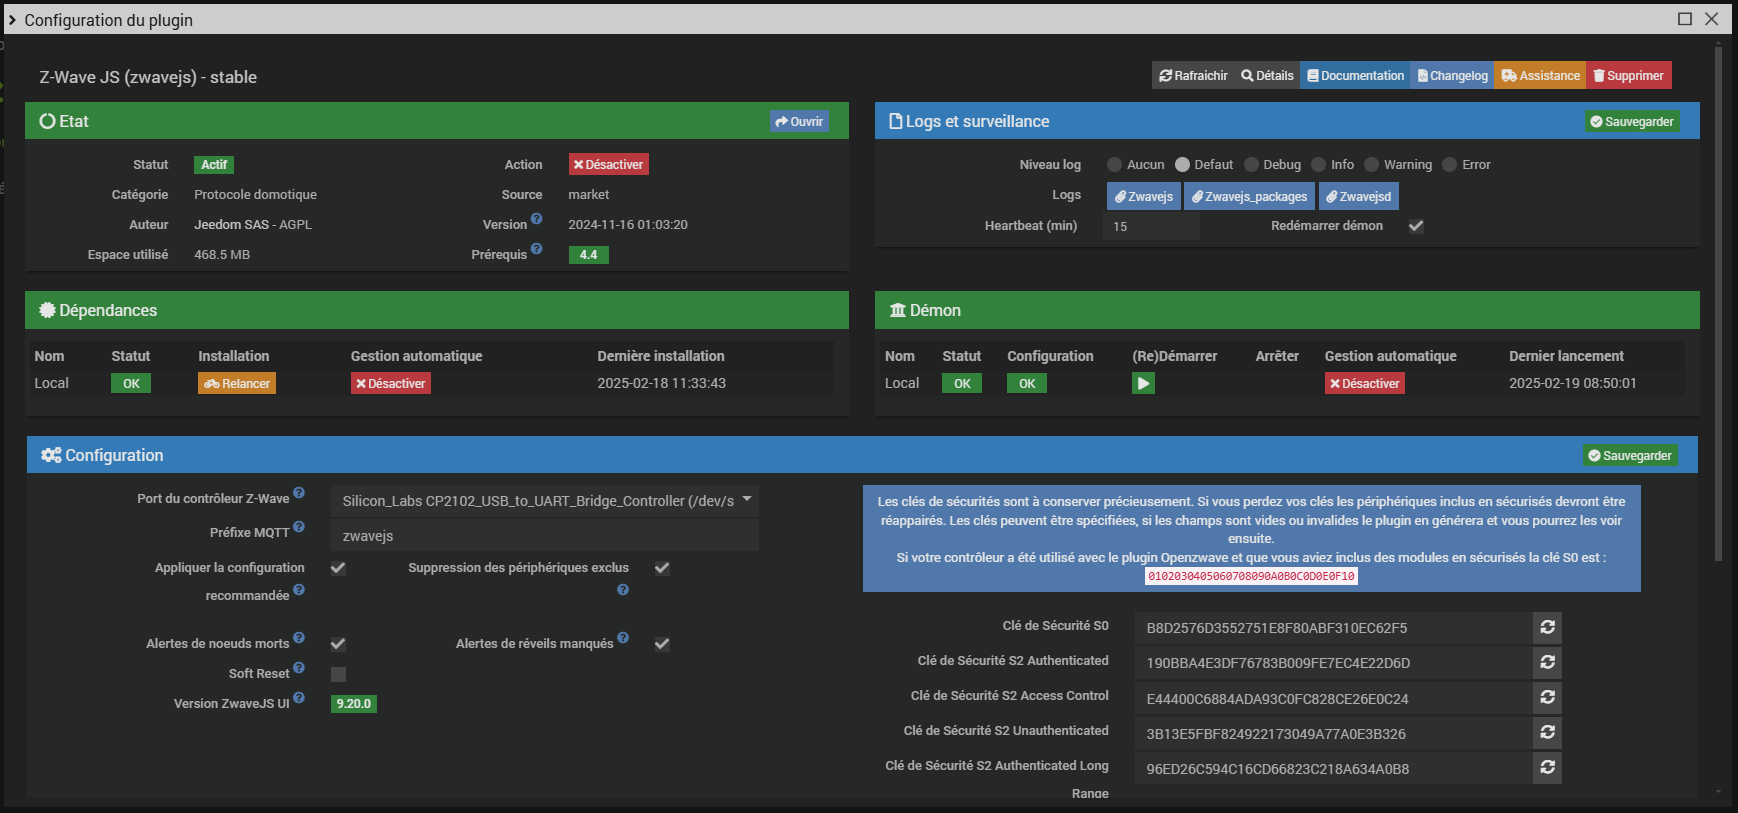Screen dimensions: 1738x813
Task: Open the Documentation page
Action: pos(1355,76)
